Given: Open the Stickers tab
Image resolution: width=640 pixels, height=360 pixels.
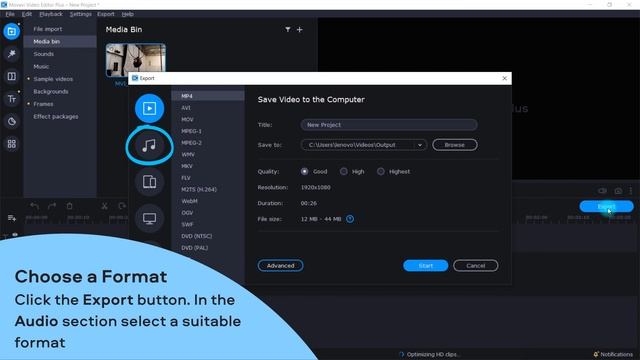Looking at the screenshot, I should click(x=11, y=121).
